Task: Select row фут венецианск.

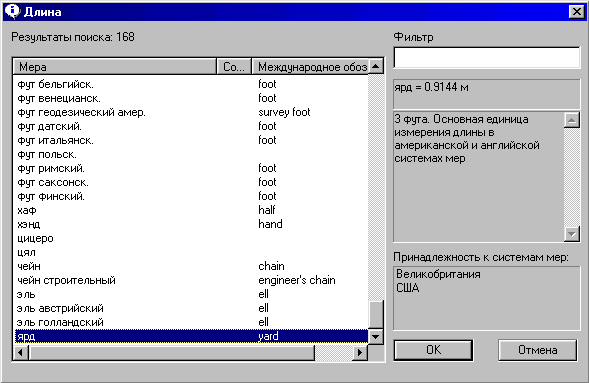Action: point(191,98)
